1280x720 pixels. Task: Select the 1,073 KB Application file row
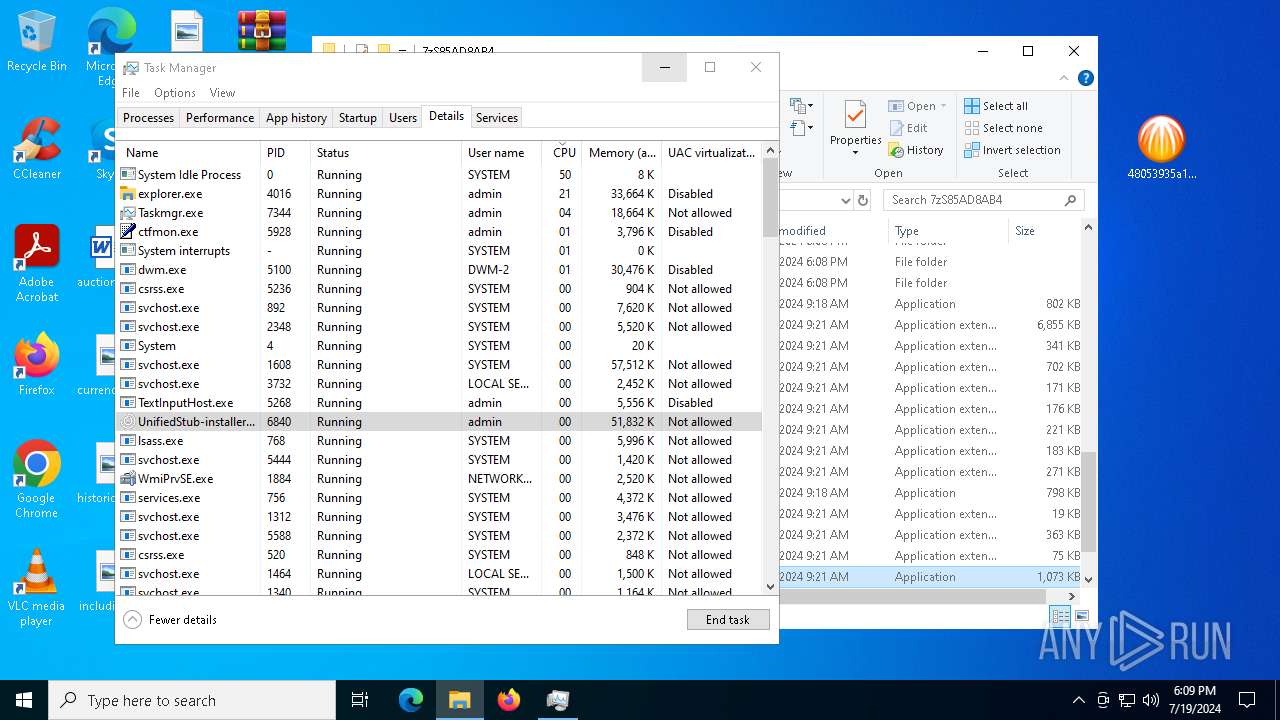coord(931,577)
